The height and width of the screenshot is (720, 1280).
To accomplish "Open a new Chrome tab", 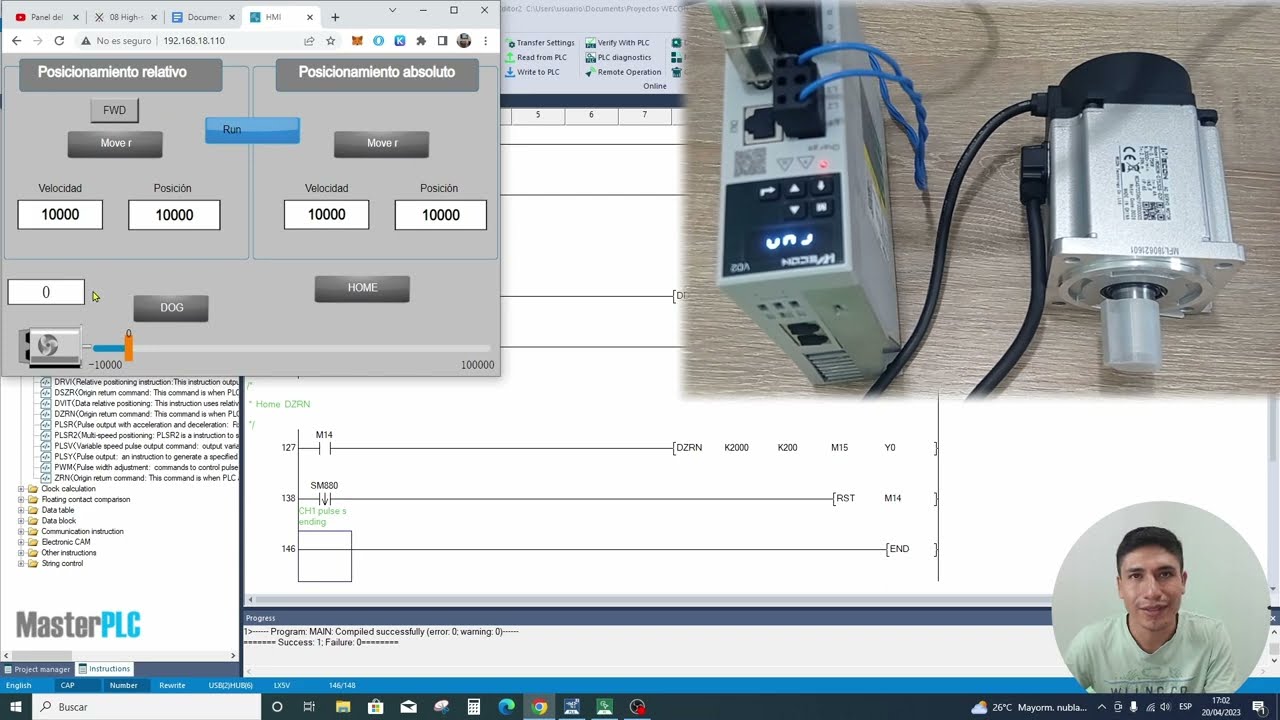I will click(335, 17).
